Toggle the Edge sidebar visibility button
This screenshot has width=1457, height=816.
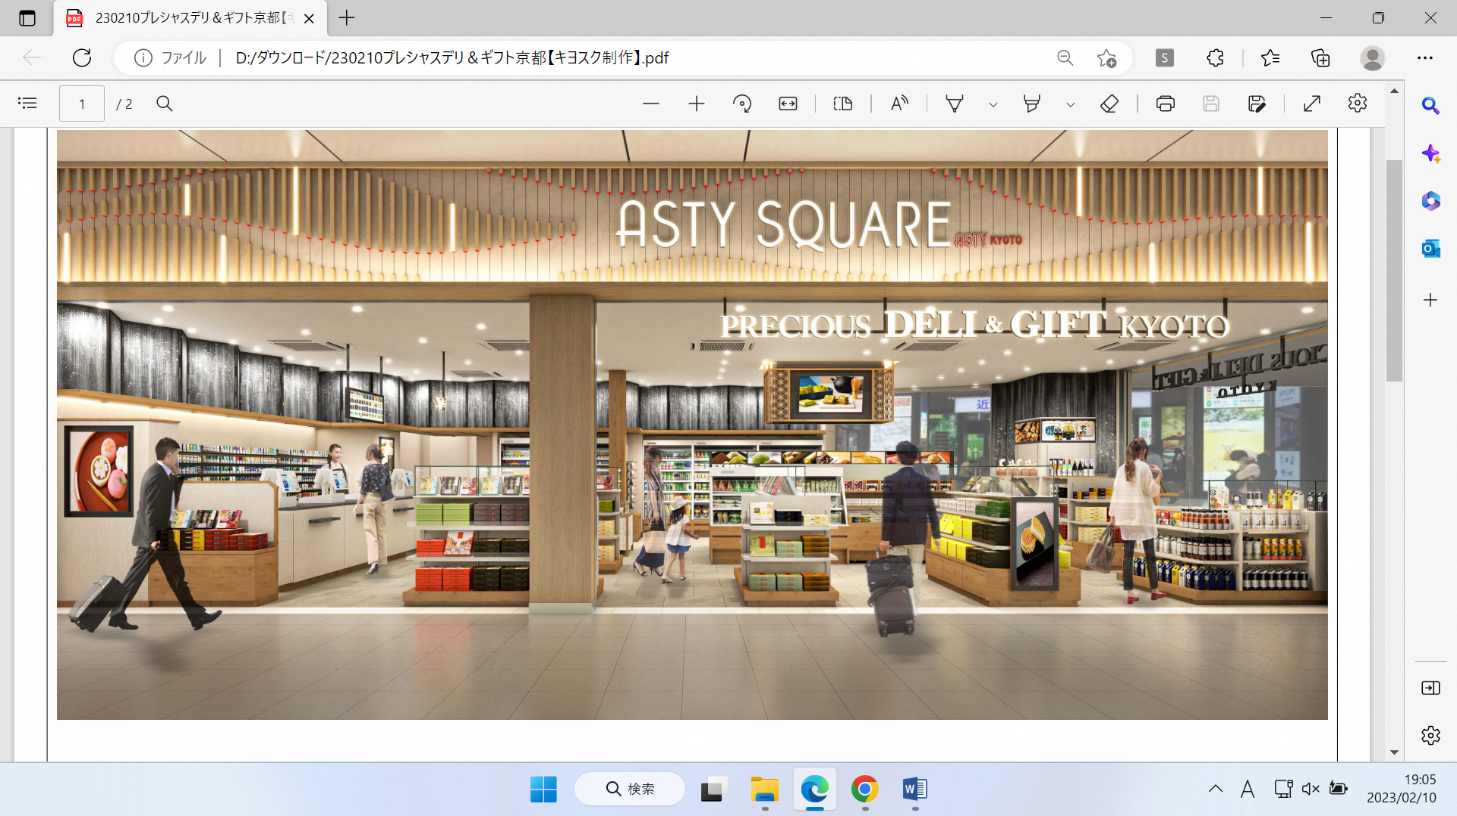point(1430,688)
